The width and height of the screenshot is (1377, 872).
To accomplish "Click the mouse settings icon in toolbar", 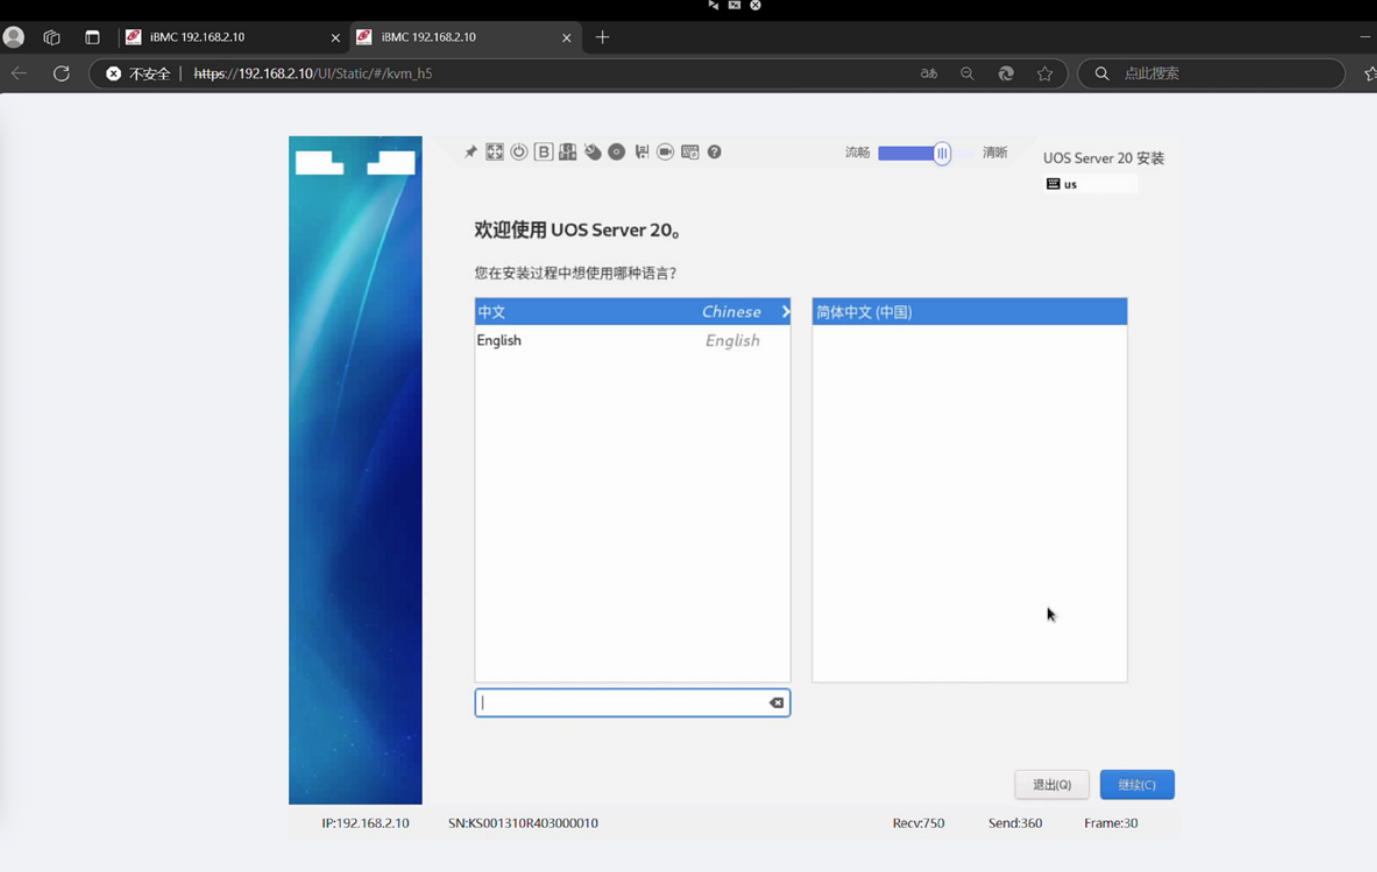I will (x=593, y=152).
